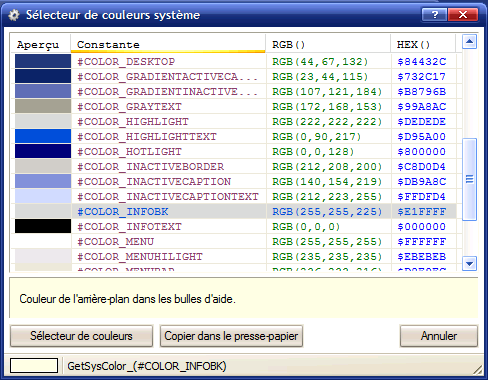Click the RGB(23,44,115) value
The width and height of the screenshot is (488, 380).
[320, 77]
